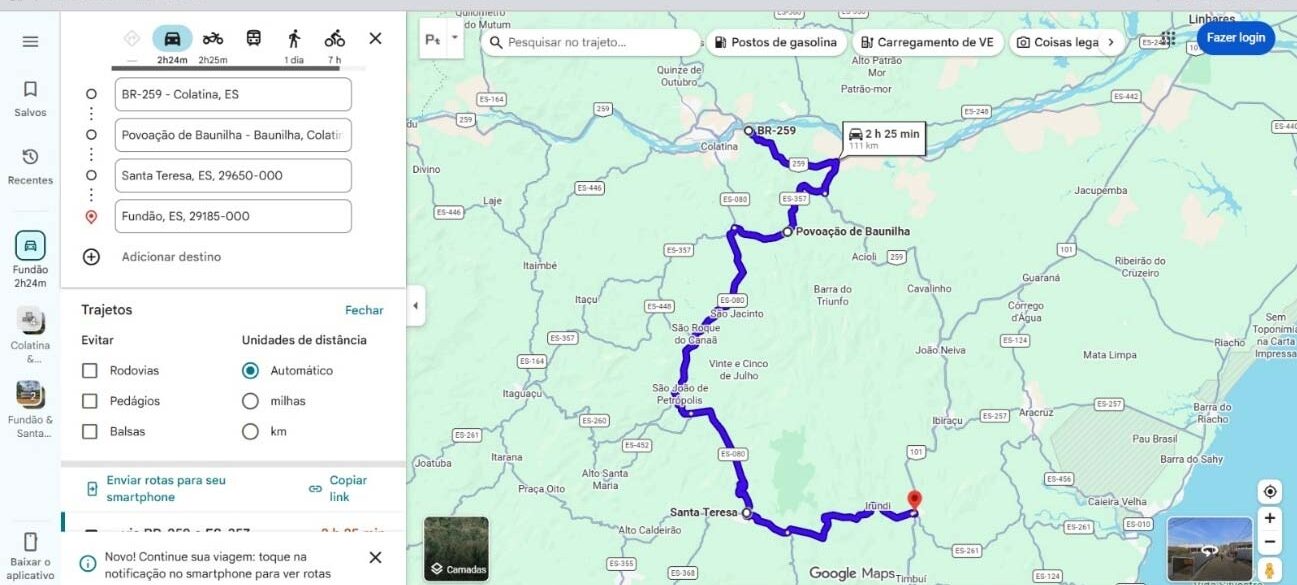Image resolution: width=1297 pixels, height=585 pixels.
Task: Click the 2 h 25 min route callout
Action: pyautogui.click(x=884, y=138)
